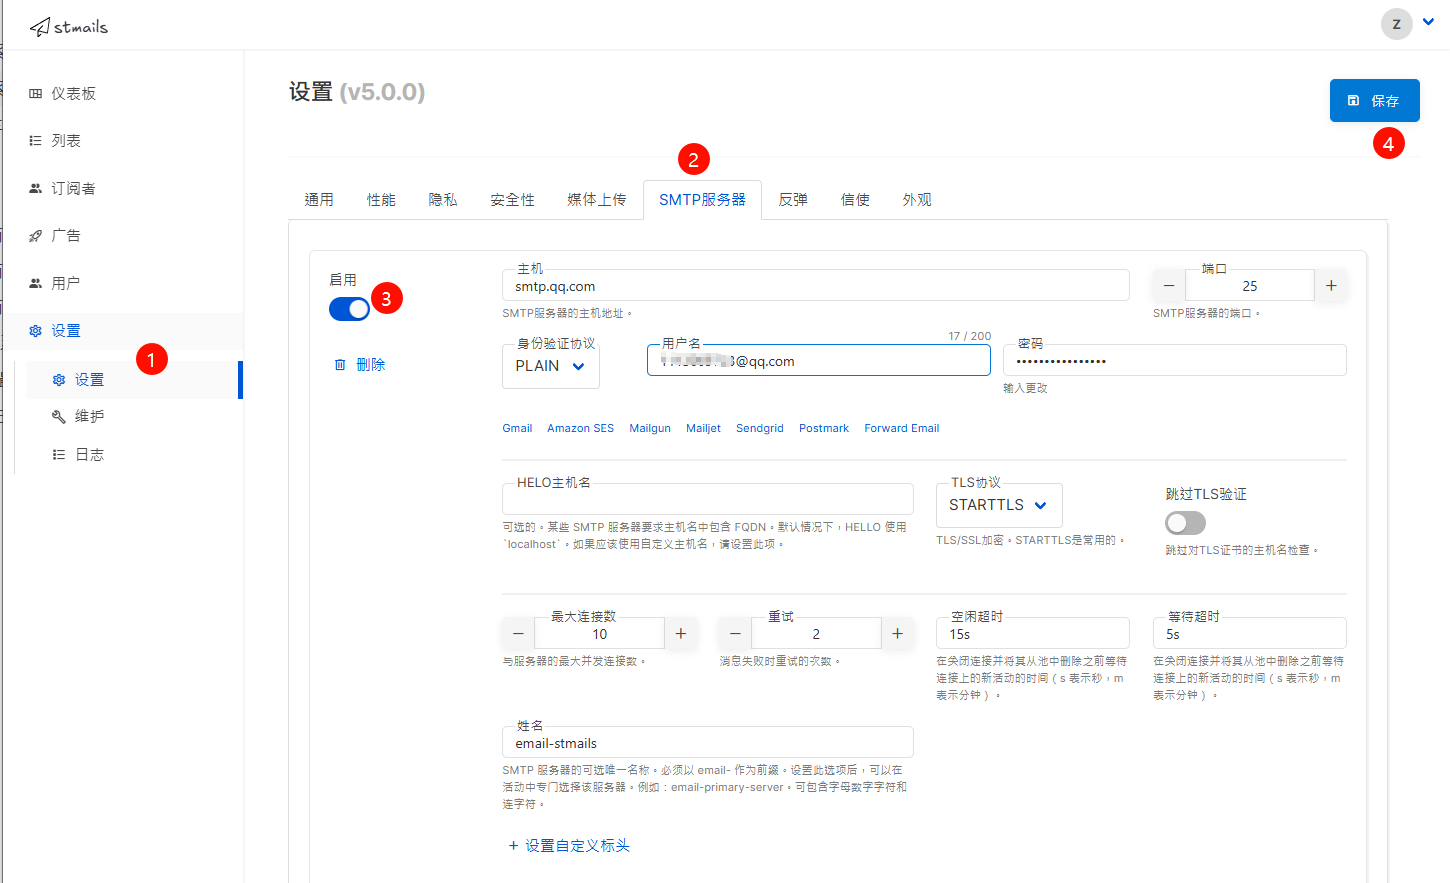
Task: Increase 端口 using the plus stepper
Action: (x=1331, y=285)
